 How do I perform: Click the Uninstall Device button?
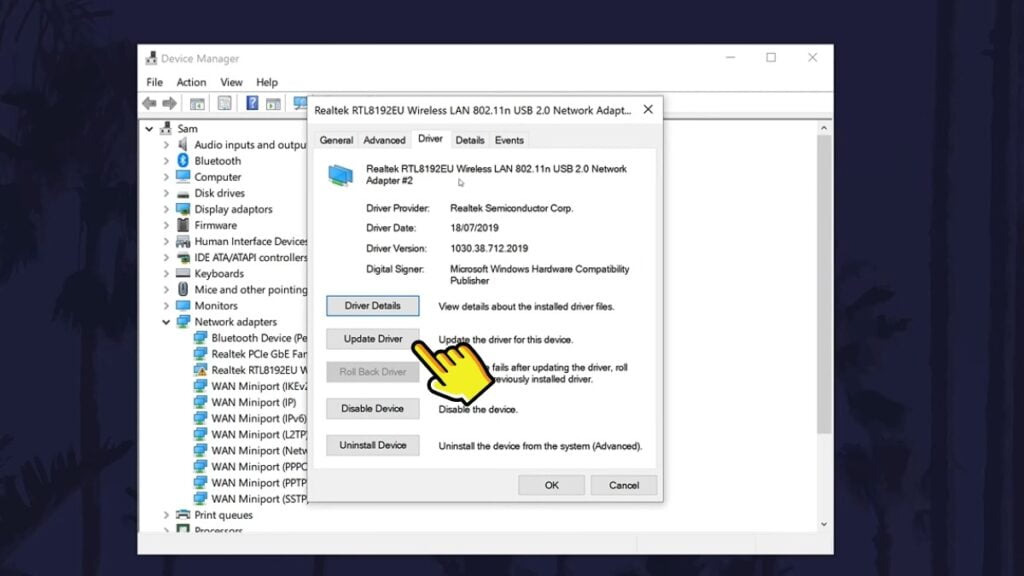pyautogui.click(x=373, y=445)
